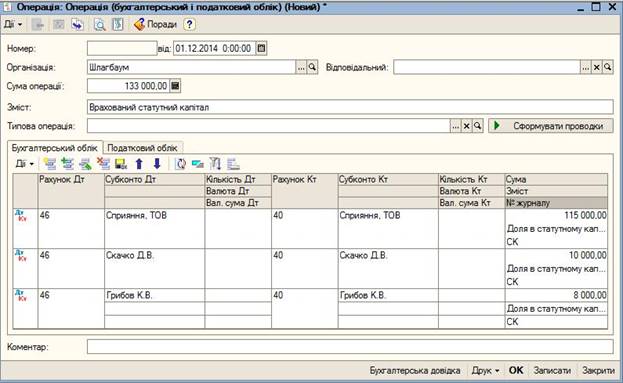Click the Сума операції field 133 000,00
Image resolution: width=623 pixels, height=383 pixels.
(x=129, y=86)
